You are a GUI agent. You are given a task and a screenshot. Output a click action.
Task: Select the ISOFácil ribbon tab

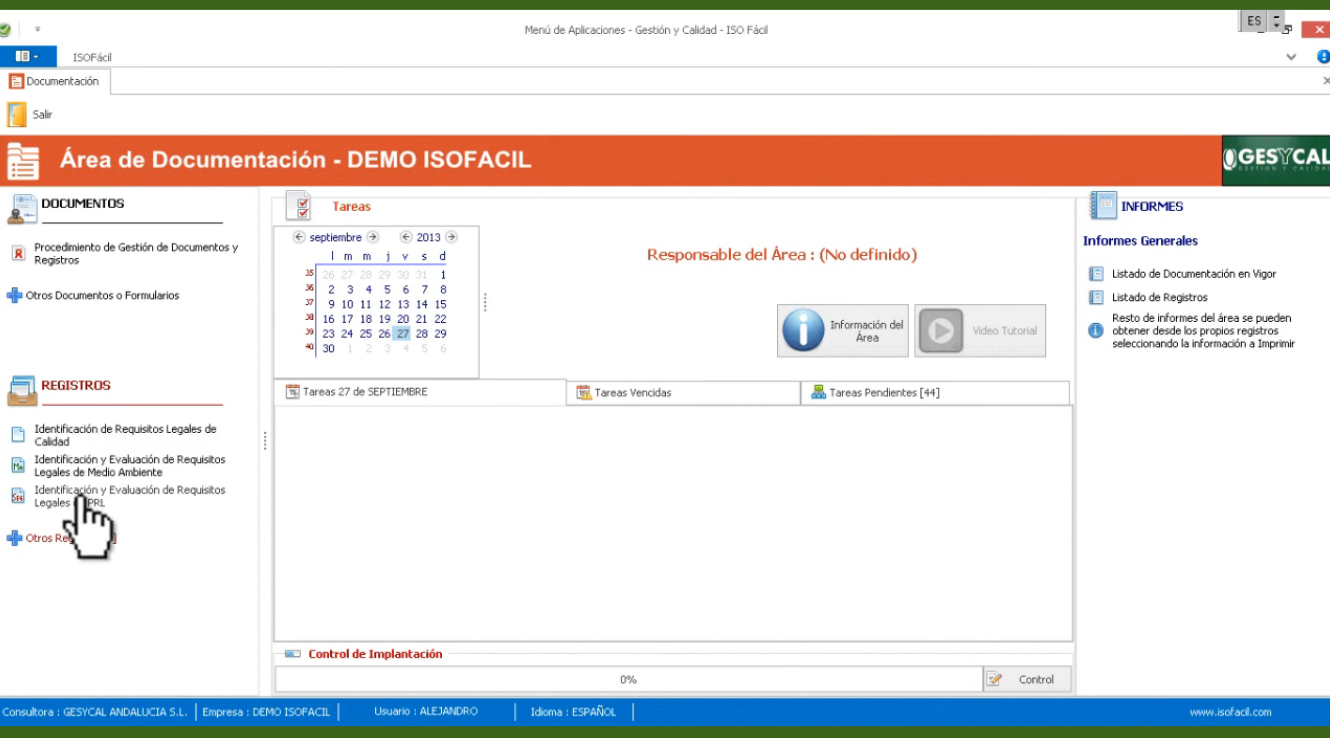click(92, 58)
